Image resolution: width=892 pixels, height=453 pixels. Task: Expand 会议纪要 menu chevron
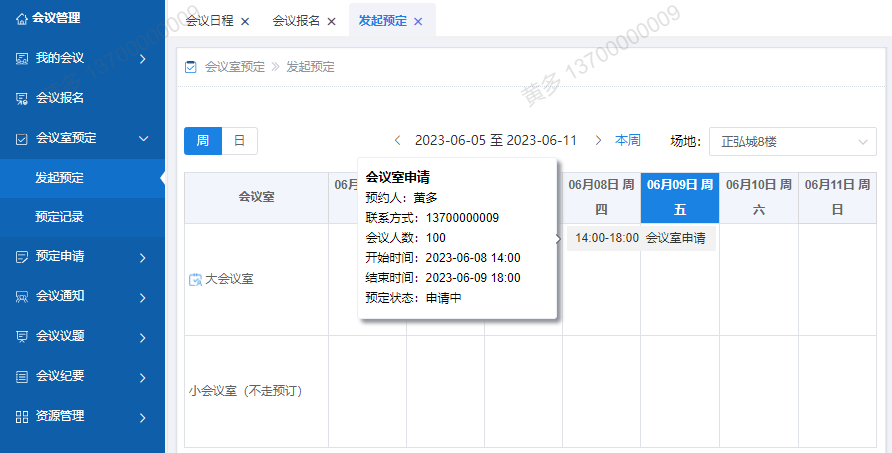(143, 377)
